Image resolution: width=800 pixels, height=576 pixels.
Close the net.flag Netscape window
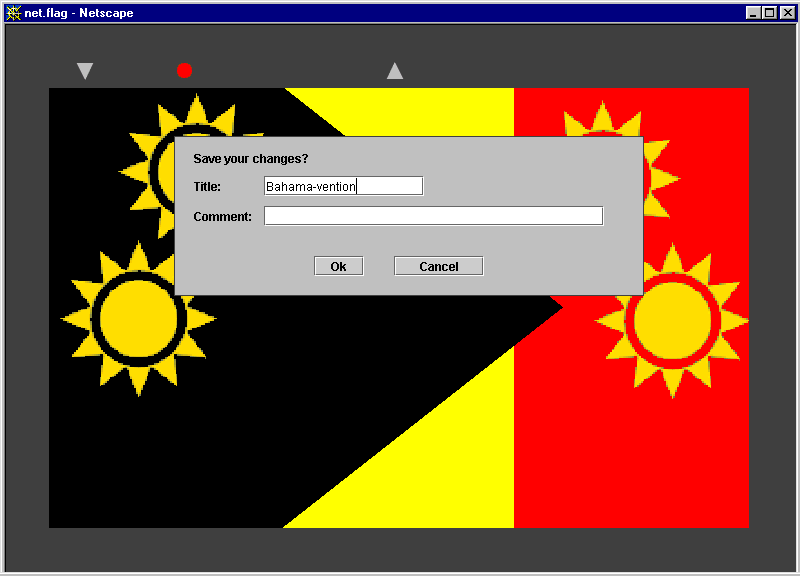point(787,13)
